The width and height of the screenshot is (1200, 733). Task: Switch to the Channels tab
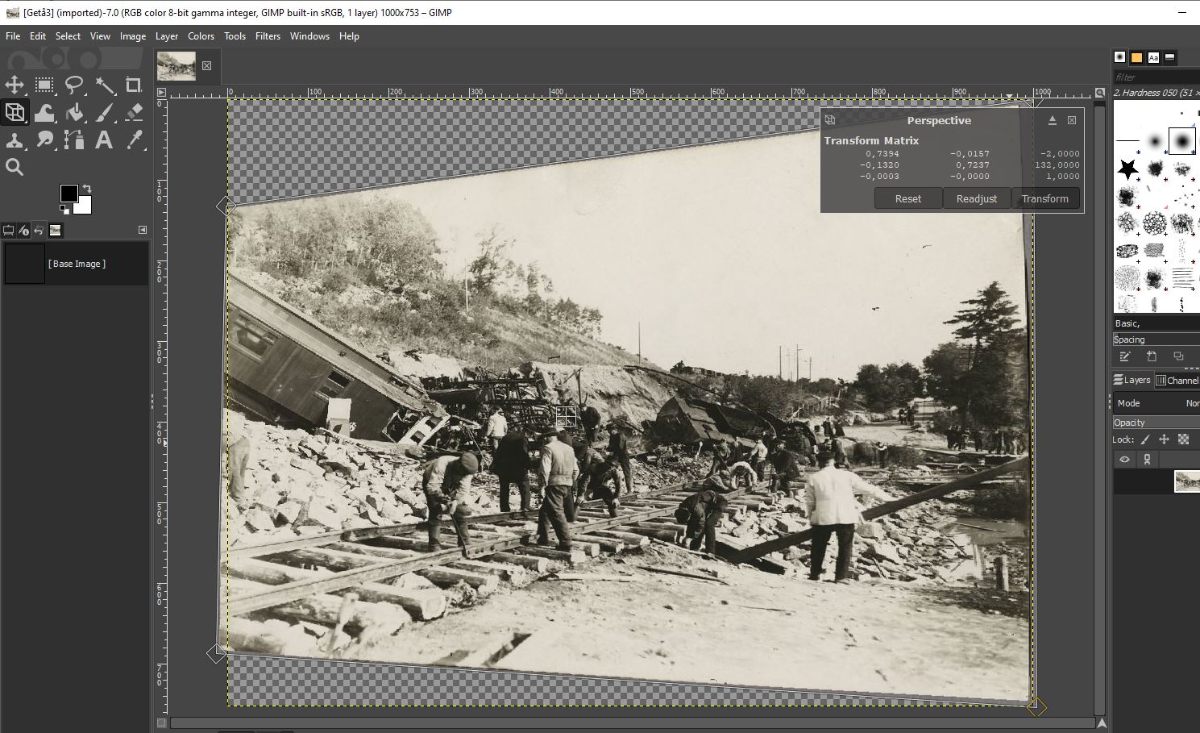pos(1178,380)
